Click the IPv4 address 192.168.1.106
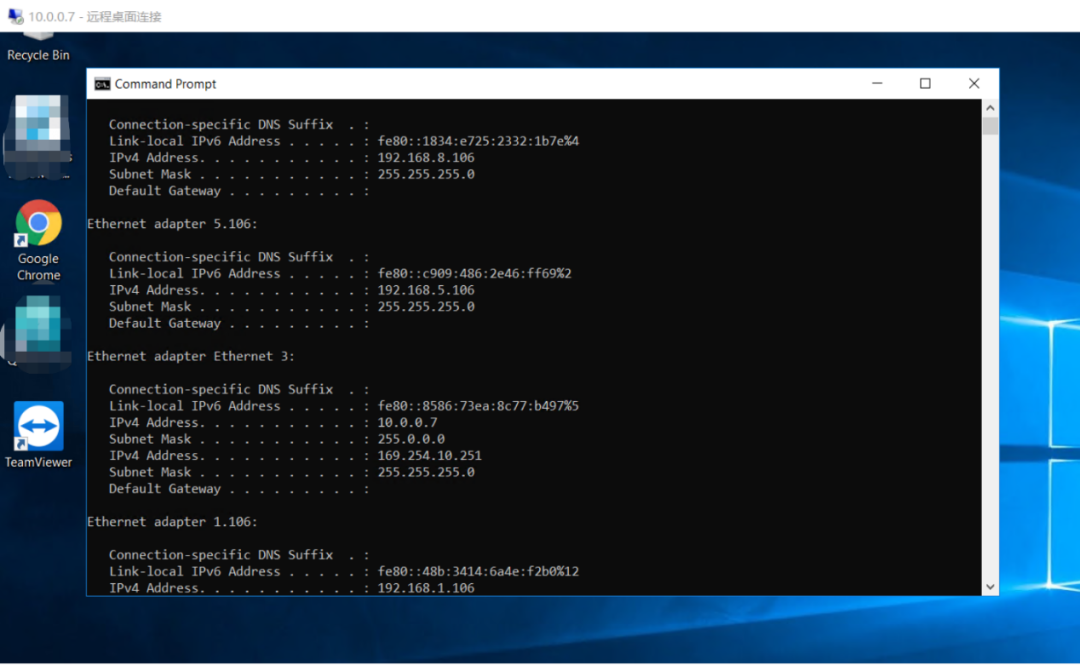Image resolution: width=1080 pixels, height=665 pixels. click(426, 588)
